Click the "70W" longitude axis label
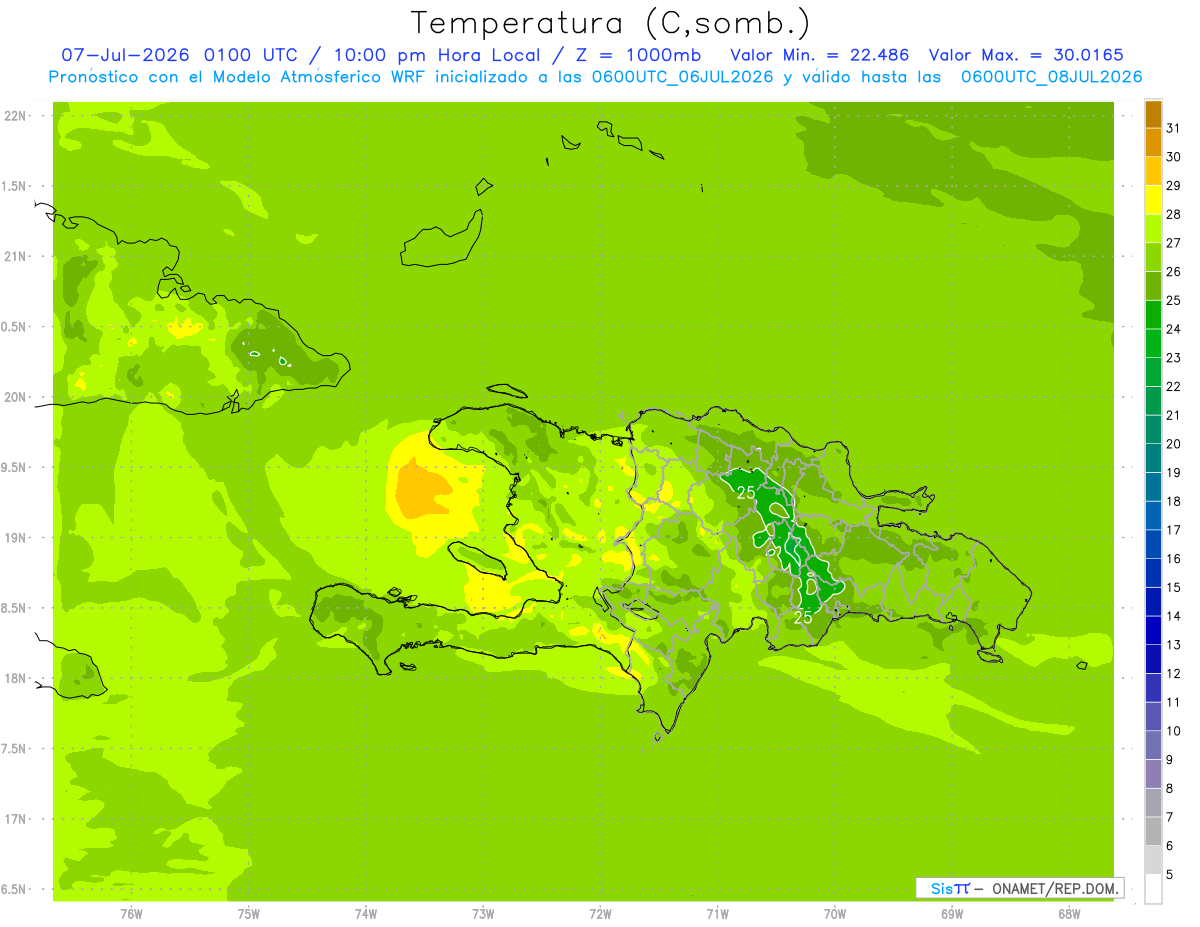This screenshot has height=927, width=1200. click(835, 914)
